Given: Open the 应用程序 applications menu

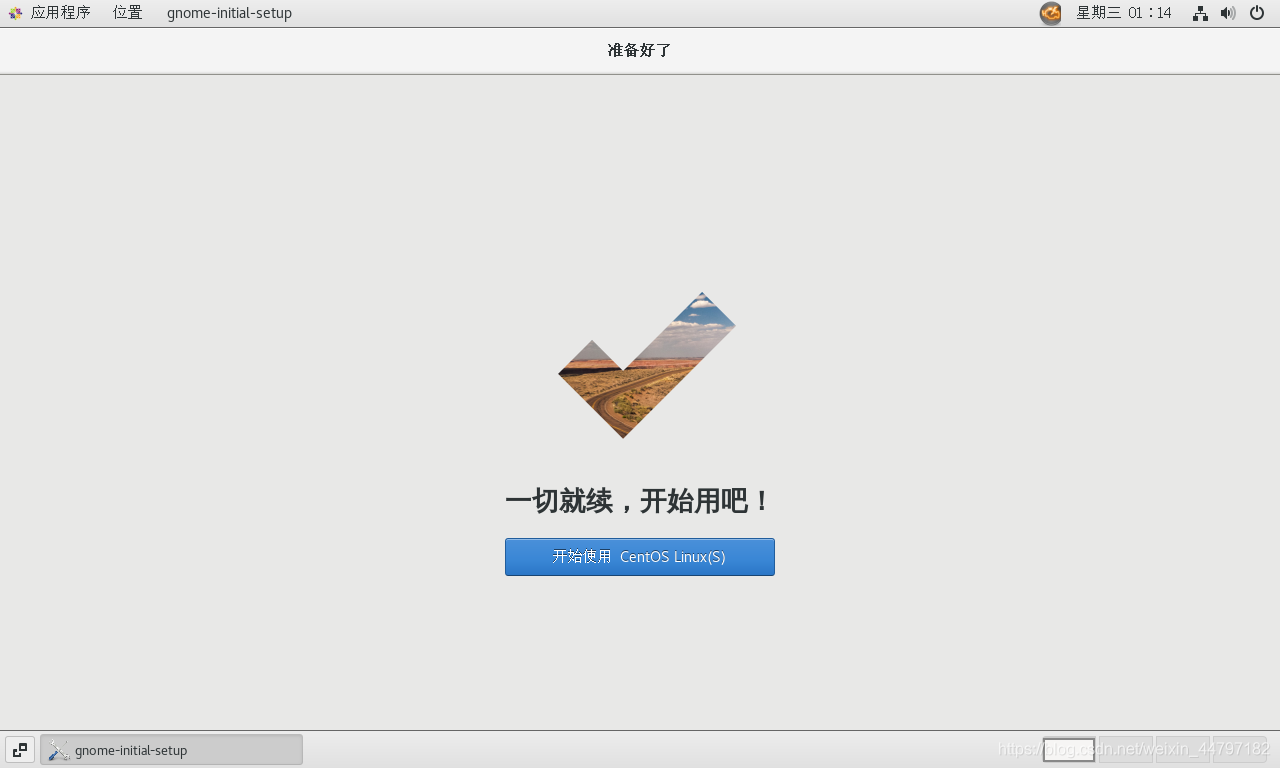Looking at the screenshot, I should [x=60, y=13].
